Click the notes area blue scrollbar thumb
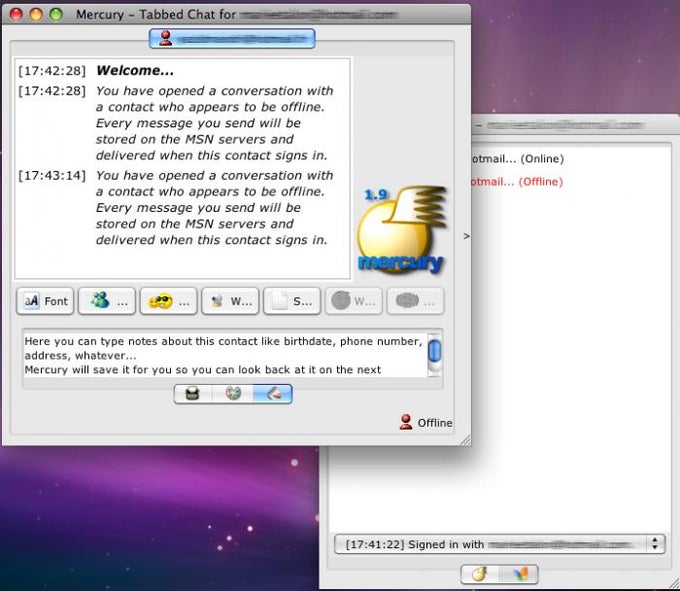Image resolution: width=680 pixels, height=591 pixels. (435, 351)
